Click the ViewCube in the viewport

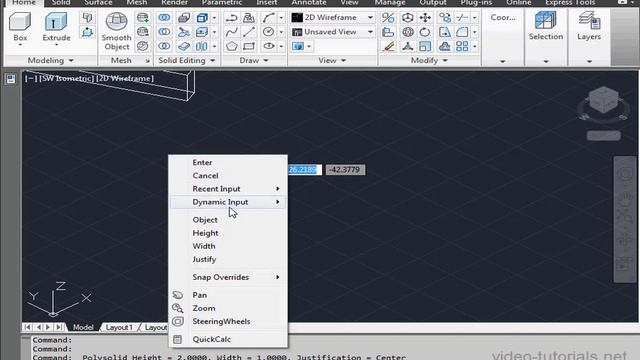tap(604, 101)
